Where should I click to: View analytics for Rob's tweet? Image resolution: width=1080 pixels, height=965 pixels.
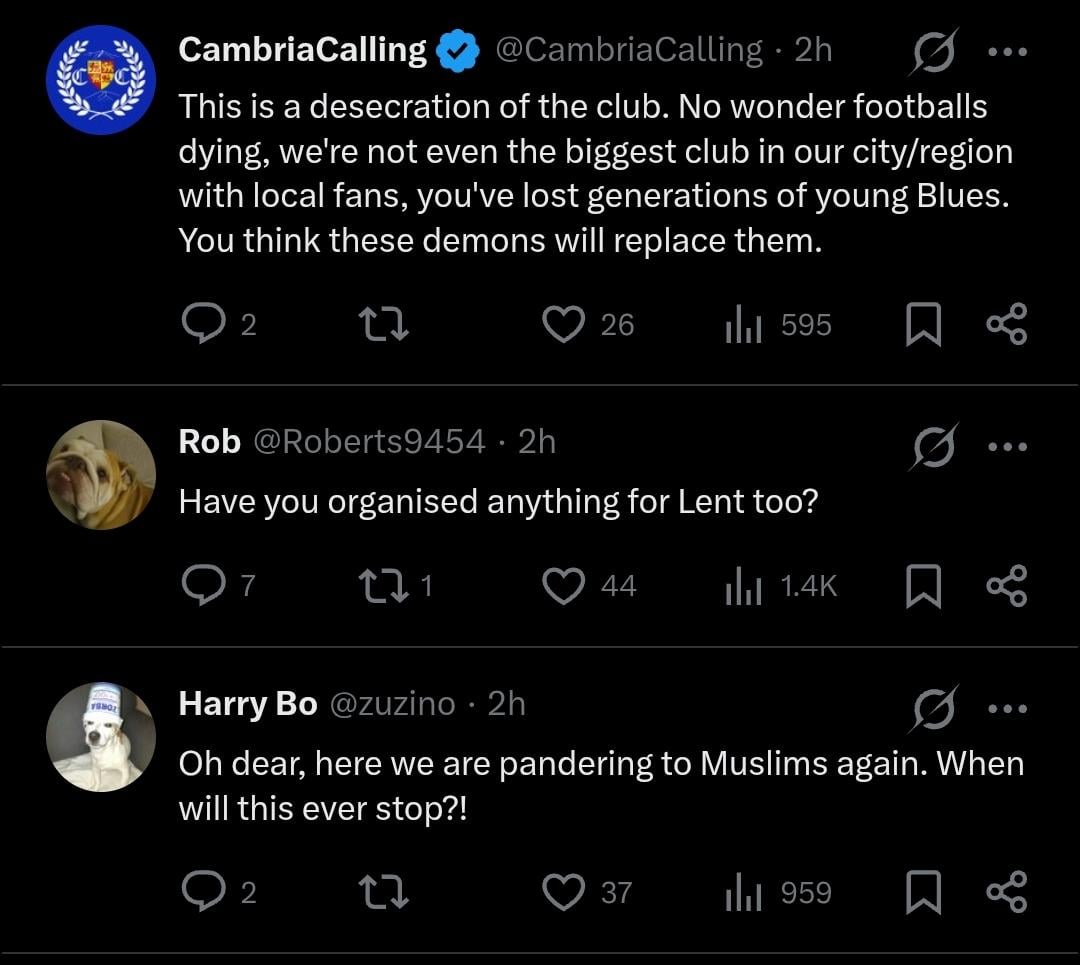click(x=743, y=586)
